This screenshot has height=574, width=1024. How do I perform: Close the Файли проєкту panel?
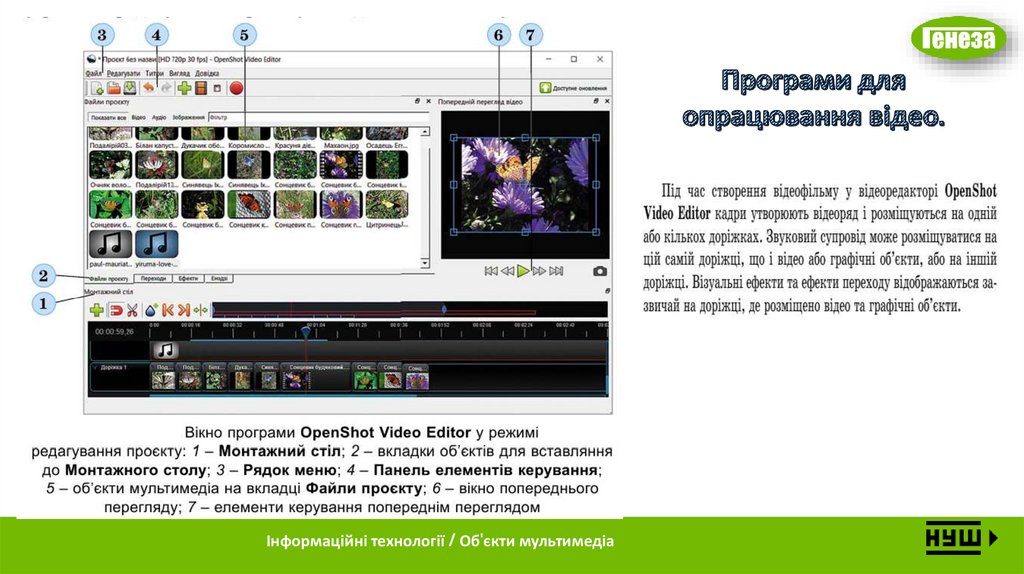coord(428,101)
